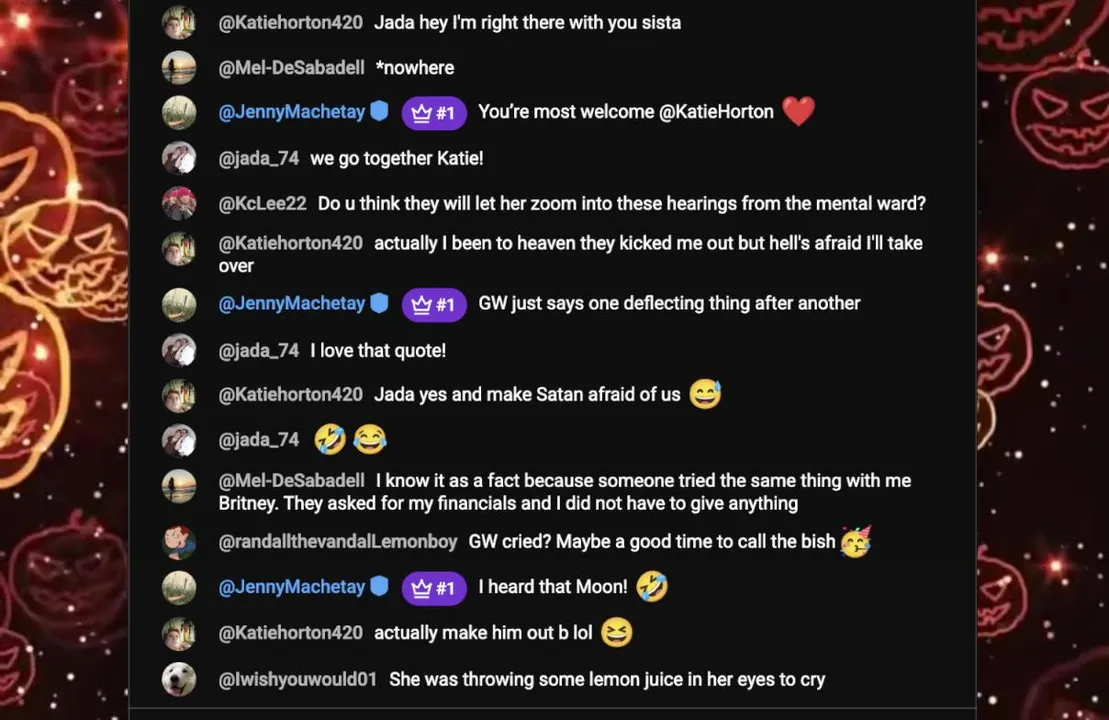Click the white dog avatar of Iwishyouwould01

point(179,680)
